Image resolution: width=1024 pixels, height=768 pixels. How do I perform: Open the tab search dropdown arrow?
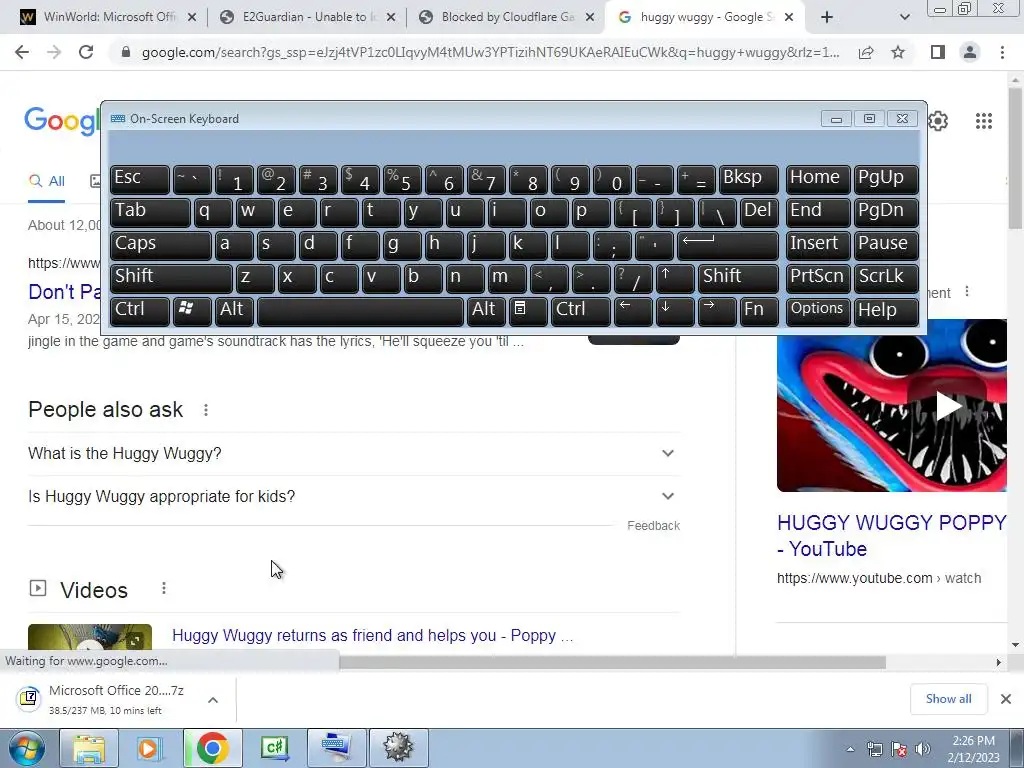pyautogui.click(x=904, y=17)
